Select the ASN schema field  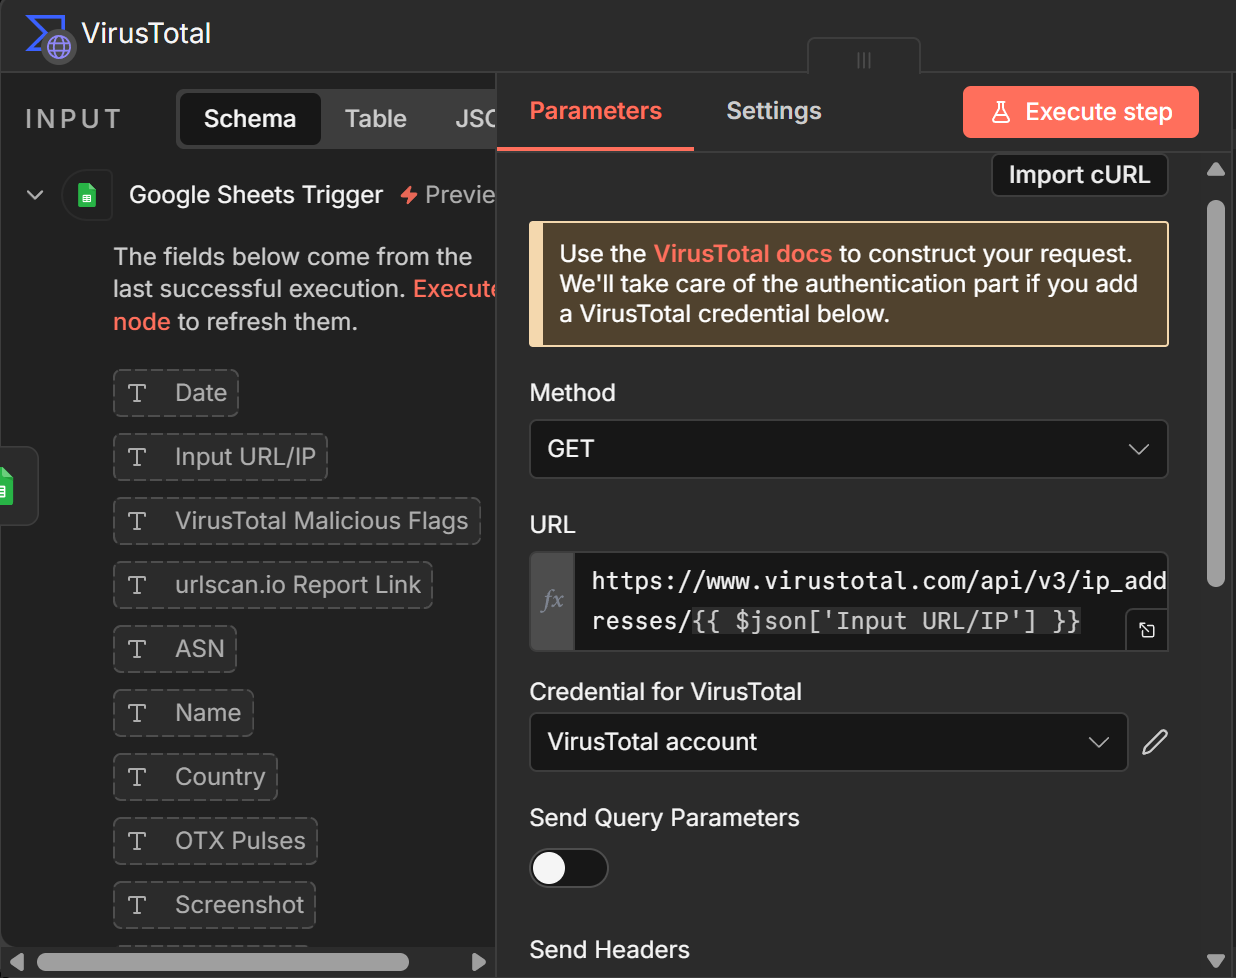point(175,649)
